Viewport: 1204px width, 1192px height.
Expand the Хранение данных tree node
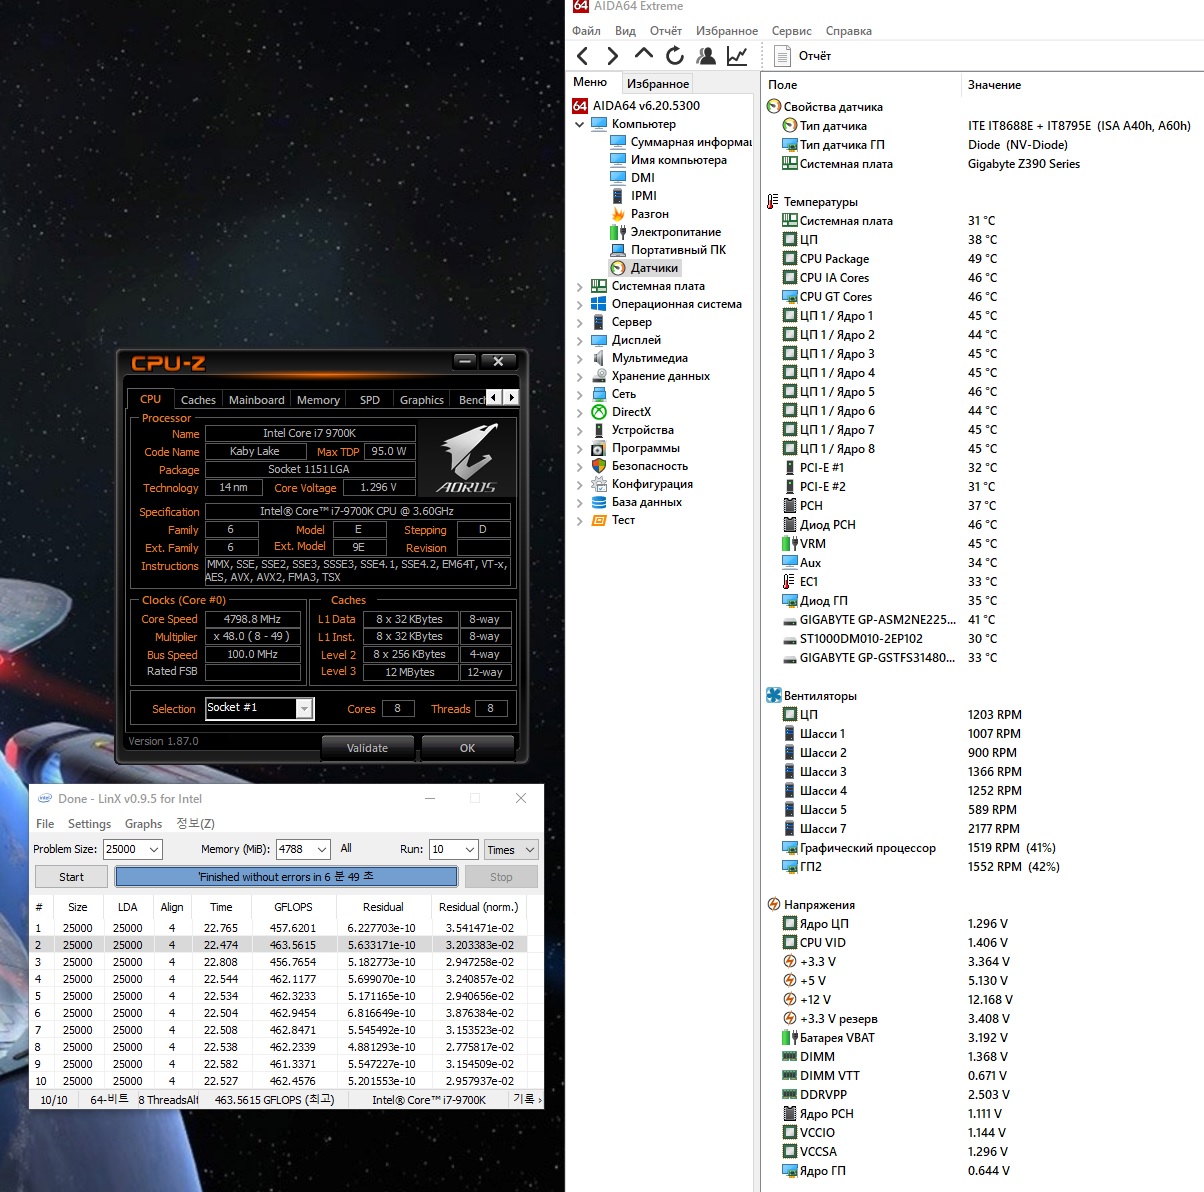point(580,377)
